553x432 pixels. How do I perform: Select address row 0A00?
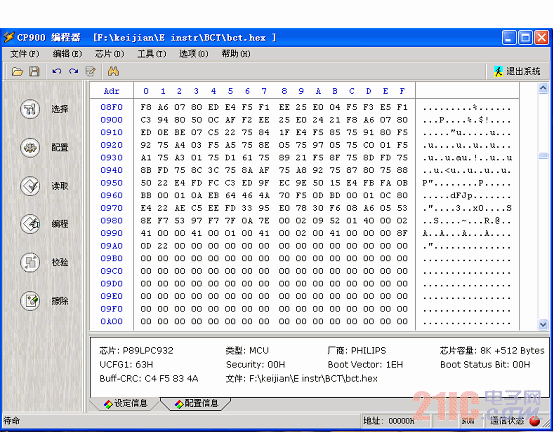(111, 321)
